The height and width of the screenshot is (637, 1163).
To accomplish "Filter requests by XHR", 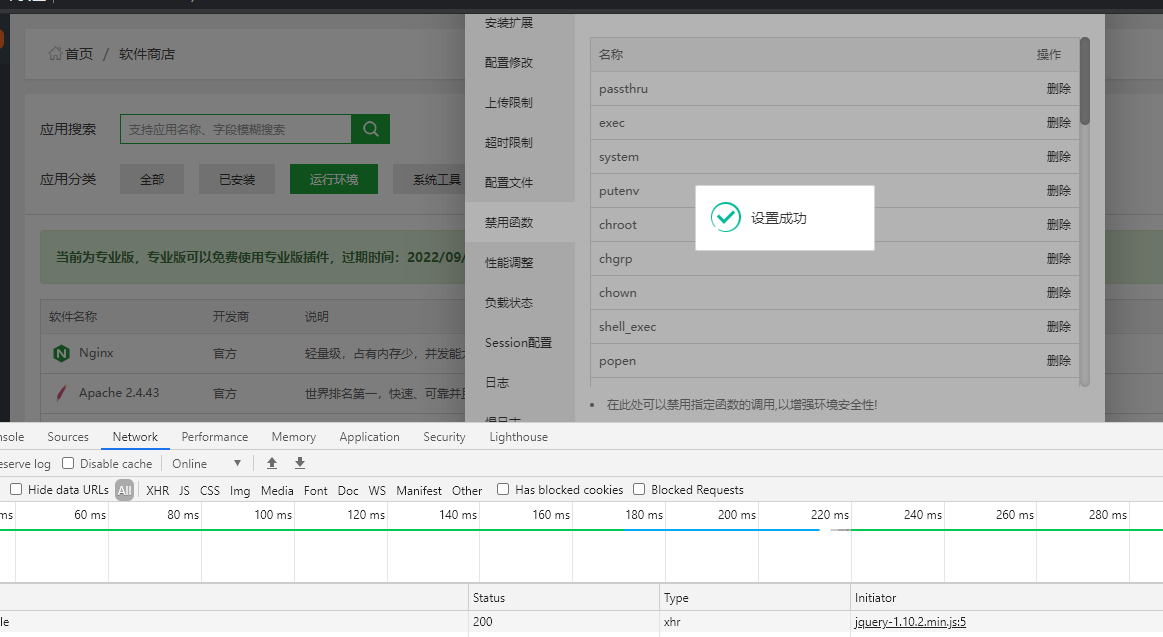I will 157,490.
